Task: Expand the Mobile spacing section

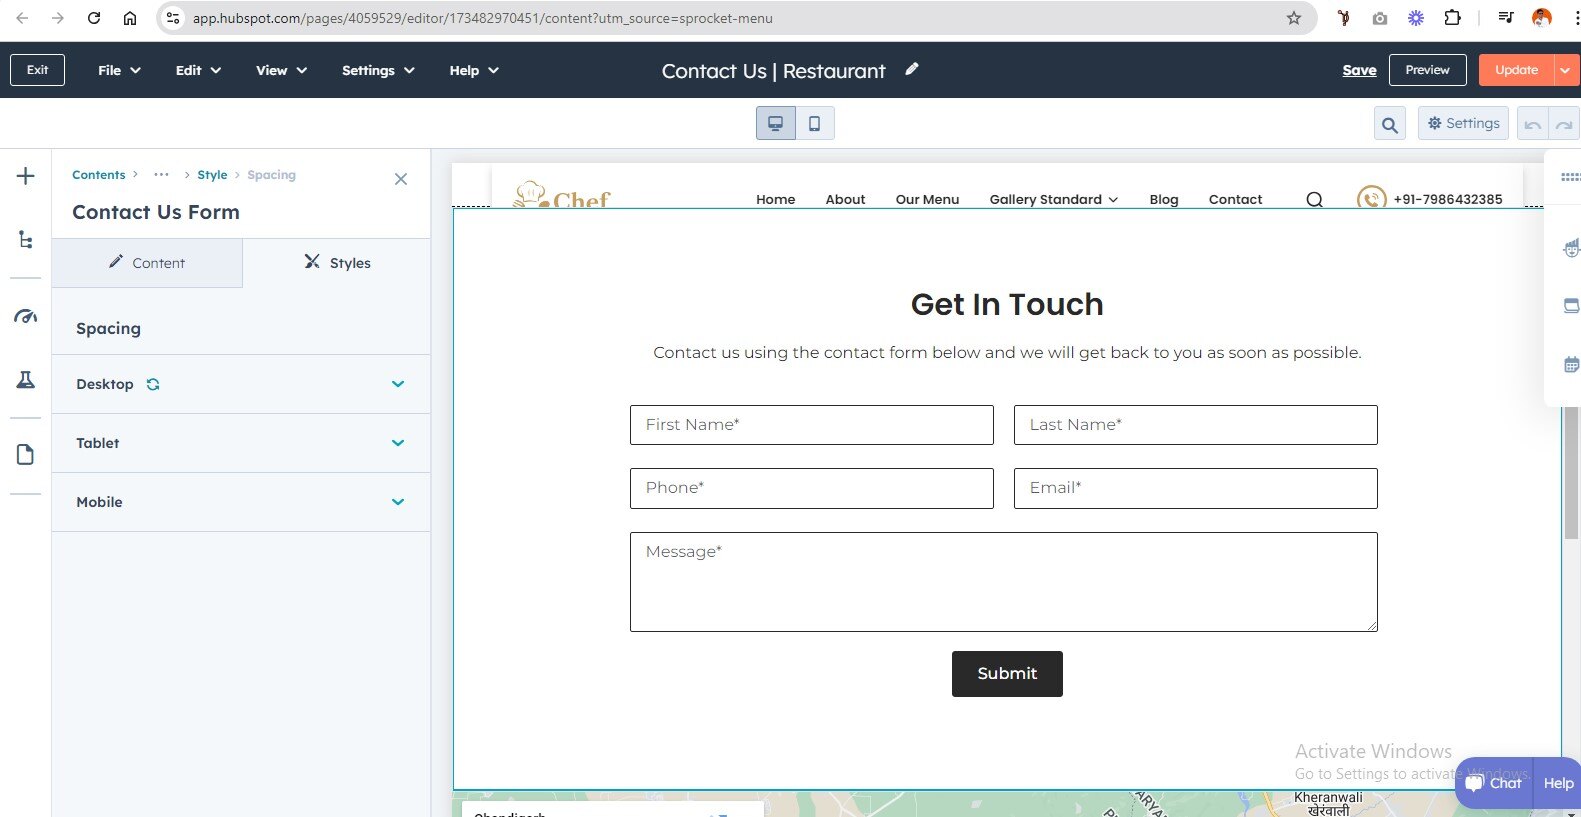Action: point(397,502)
